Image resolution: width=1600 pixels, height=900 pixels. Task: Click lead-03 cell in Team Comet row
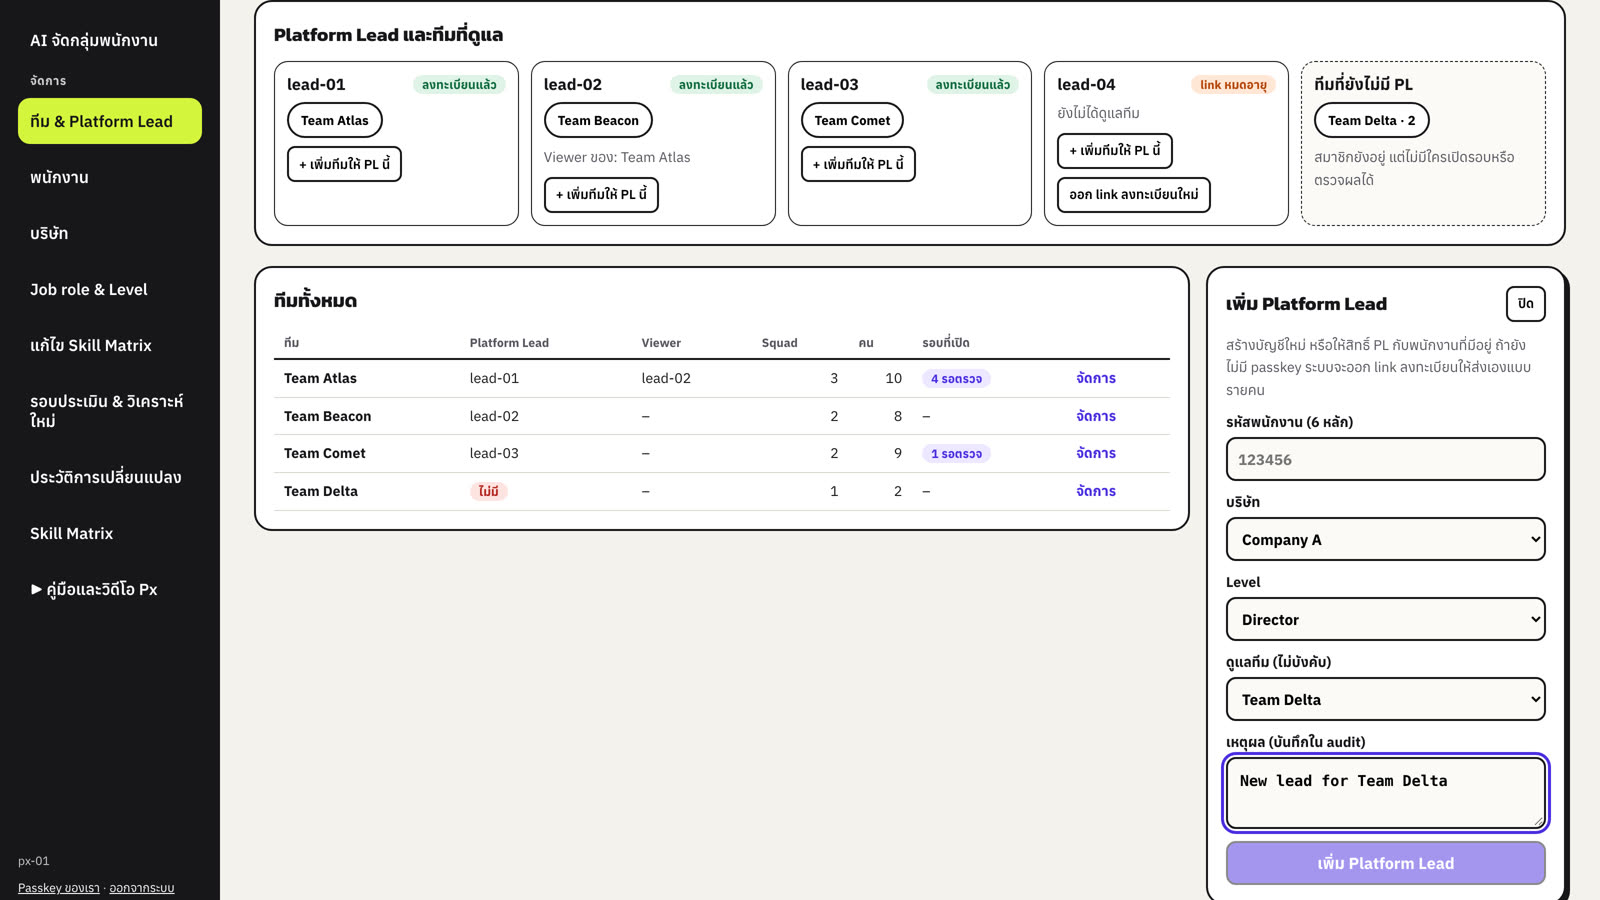pyautogui.click(x=494, y=453)
